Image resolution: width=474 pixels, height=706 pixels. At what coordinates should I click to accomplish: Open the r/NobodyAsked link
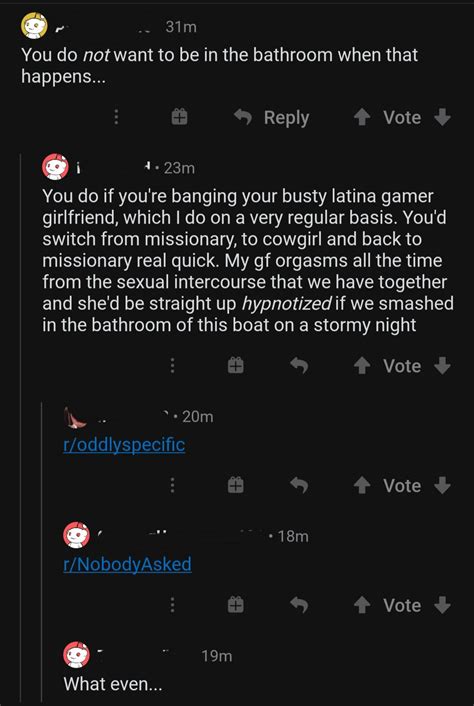(x=127, y=564)
